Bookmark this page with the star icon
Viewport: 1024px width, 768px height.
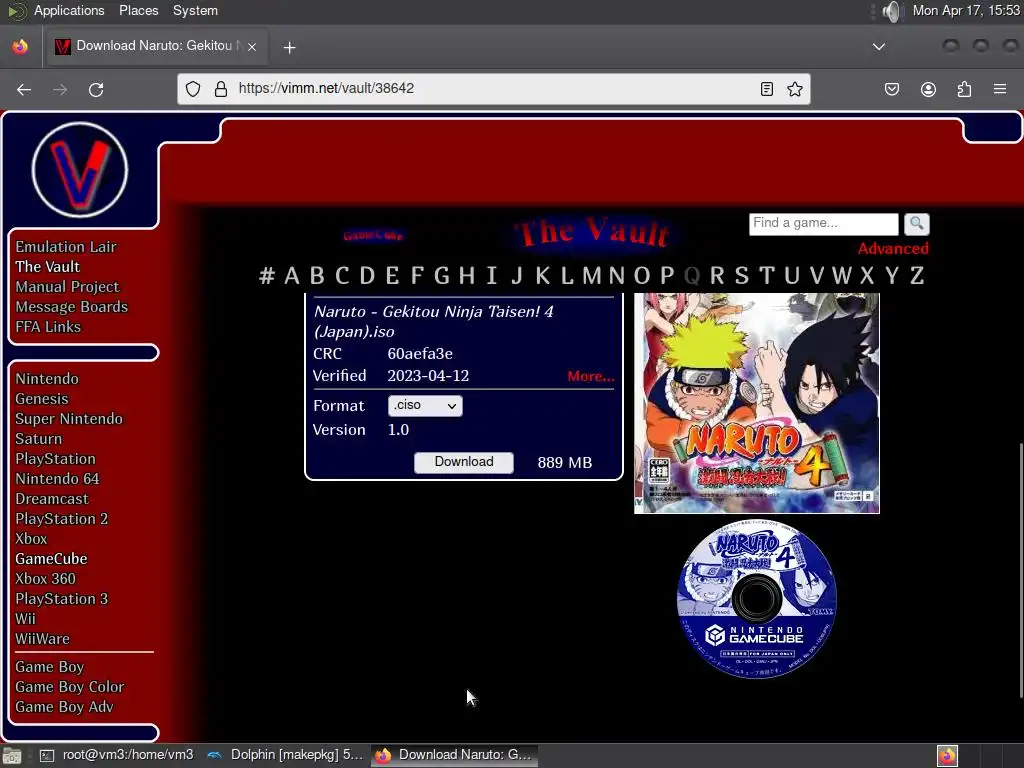tap(795, 89)
